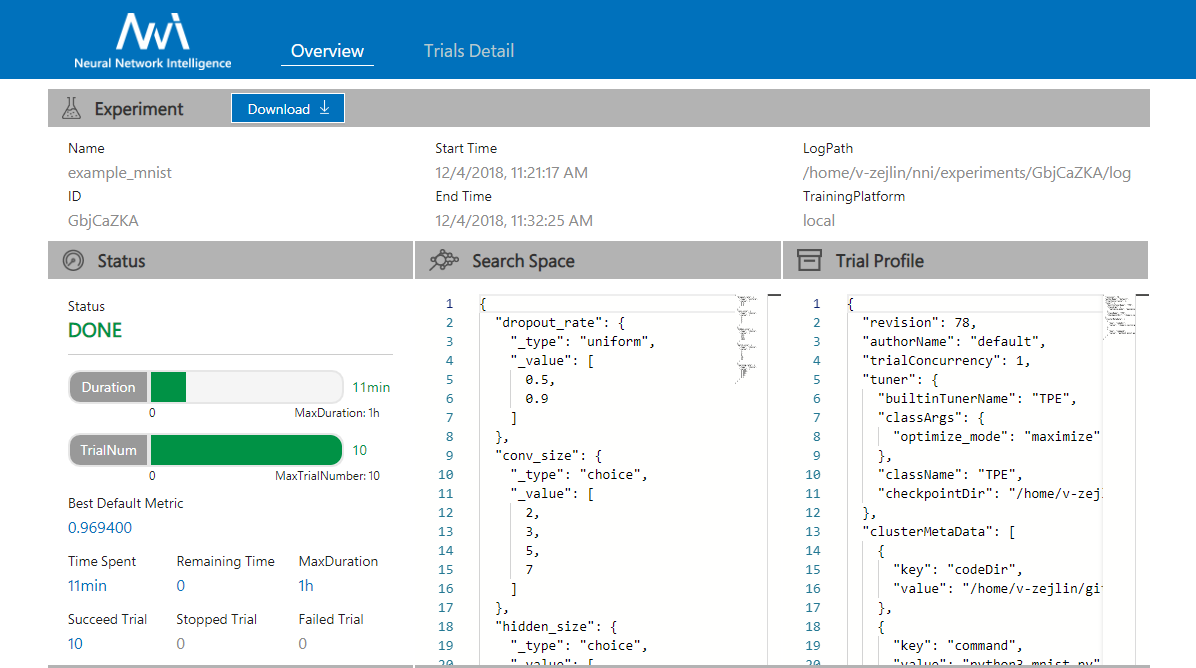Switch to the Overview tab

click(327, 50)
